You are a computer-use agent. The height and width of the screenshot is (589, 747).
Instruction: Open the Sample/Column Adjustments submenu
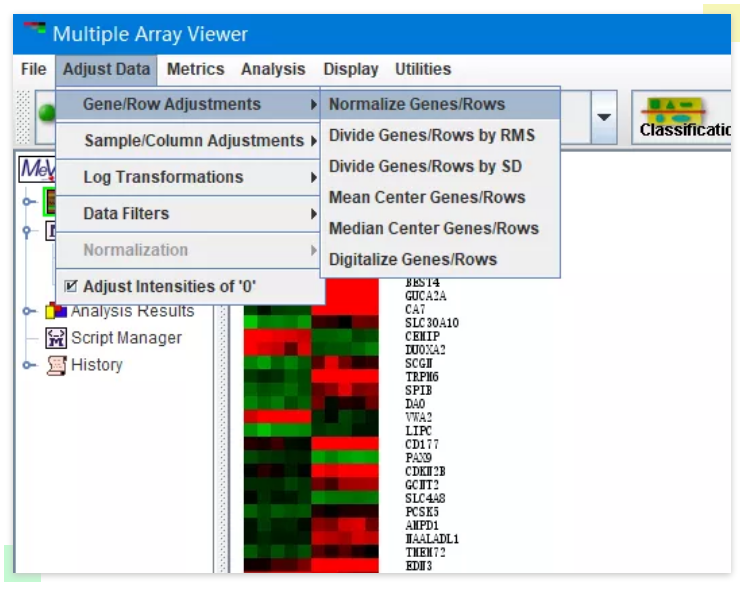point(193,141)
